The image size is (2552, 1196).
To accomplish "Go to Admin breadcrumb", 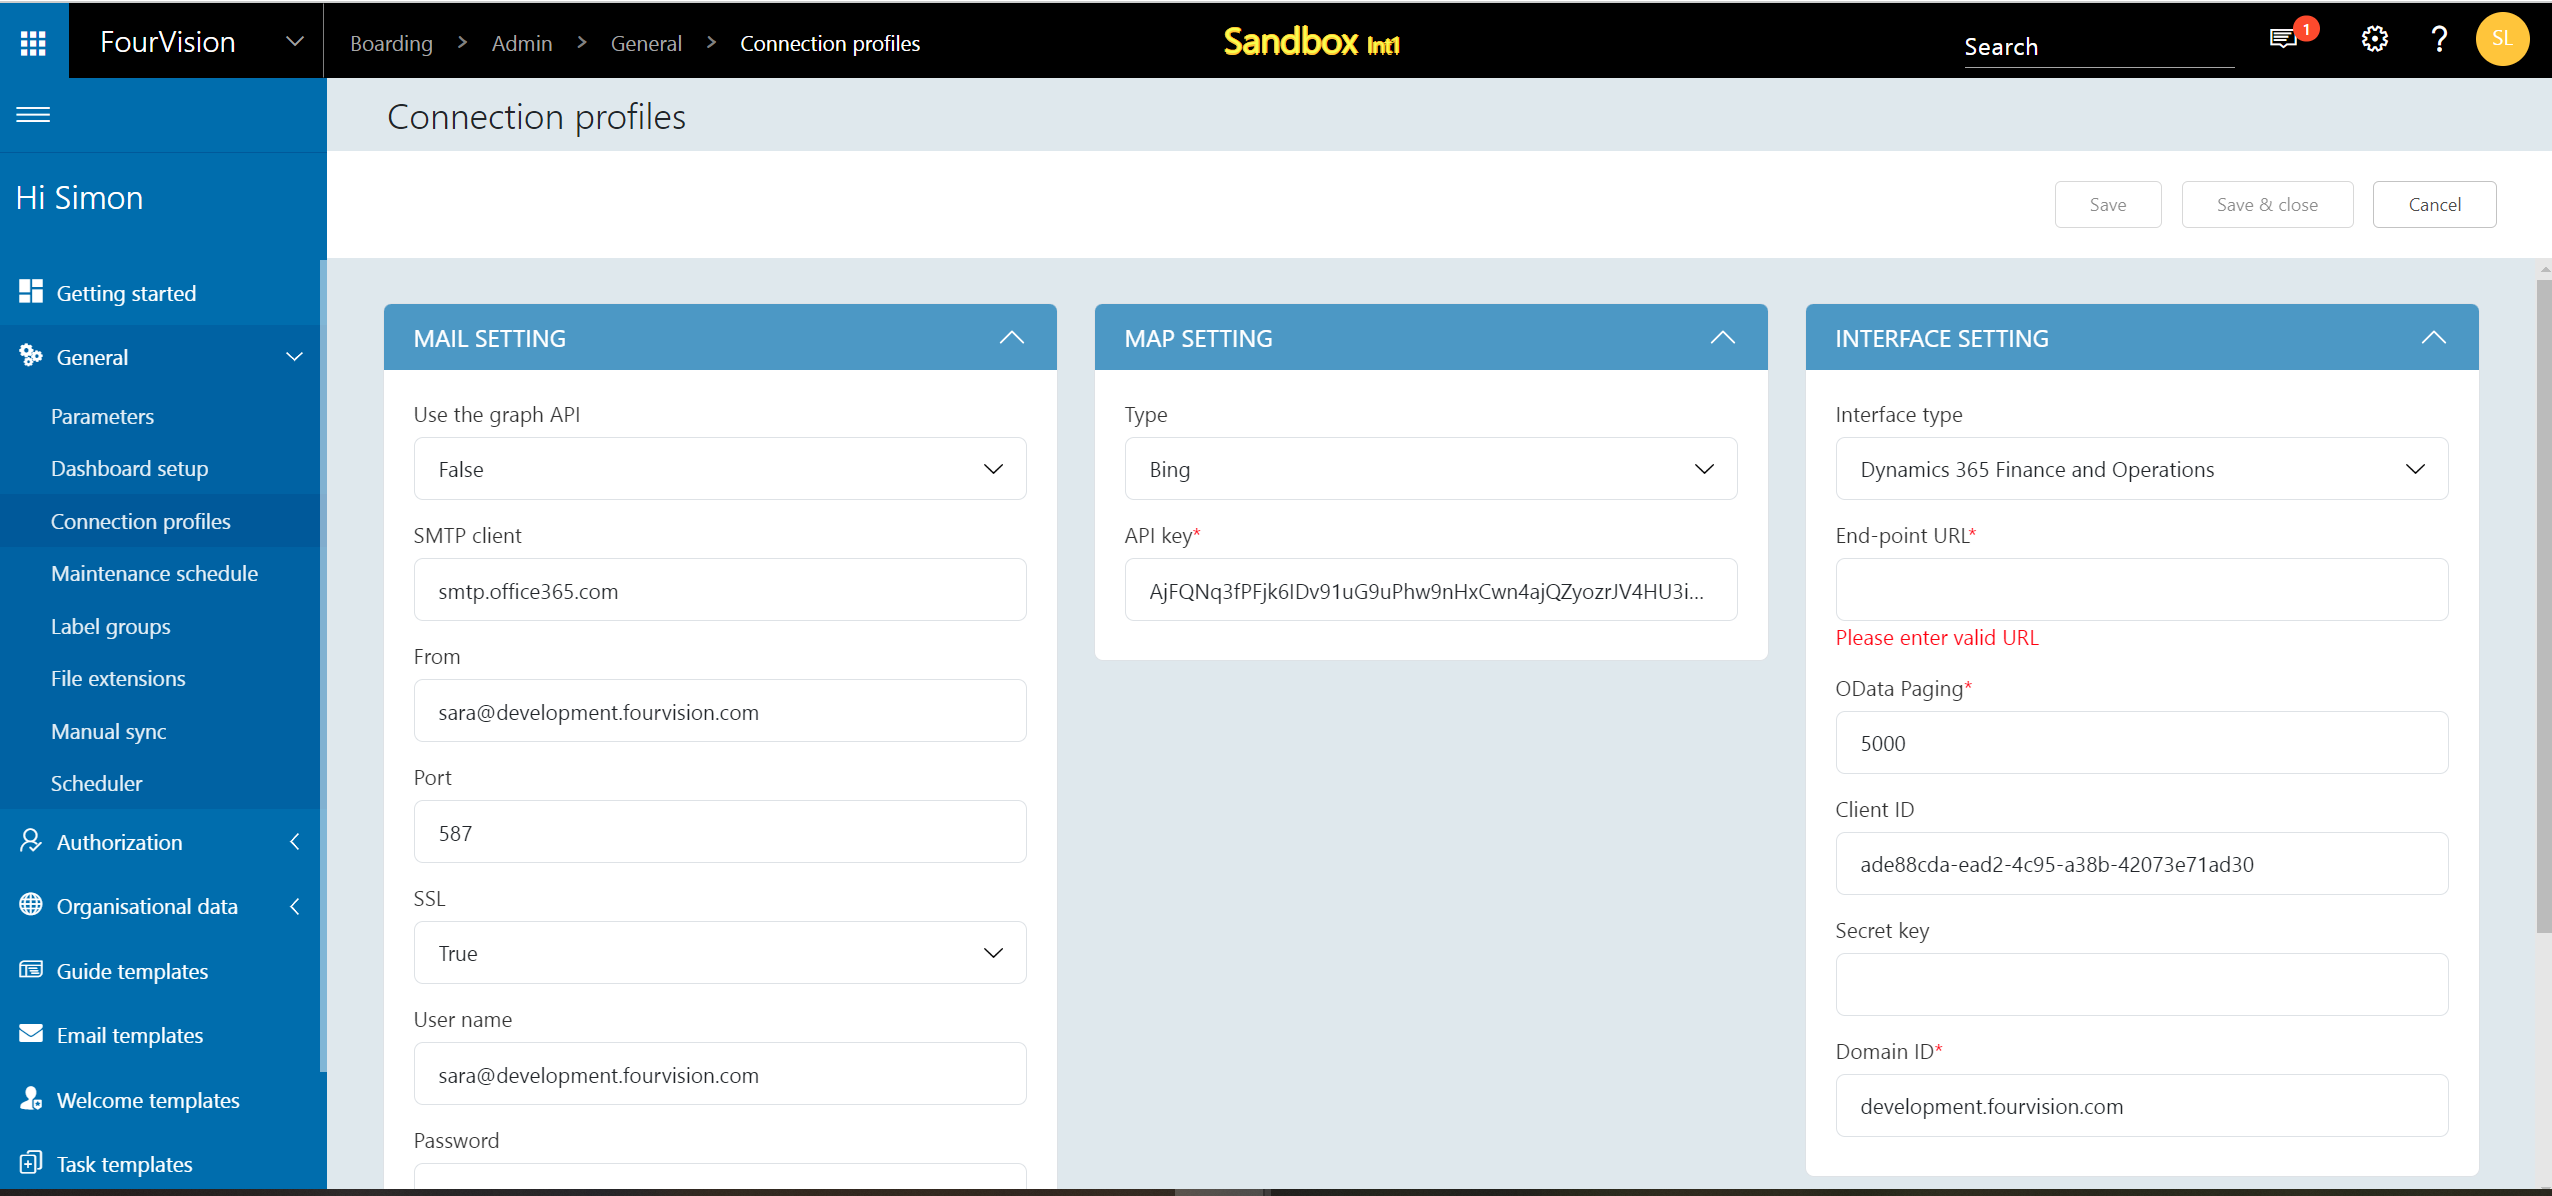I will (x=522, y=43).
